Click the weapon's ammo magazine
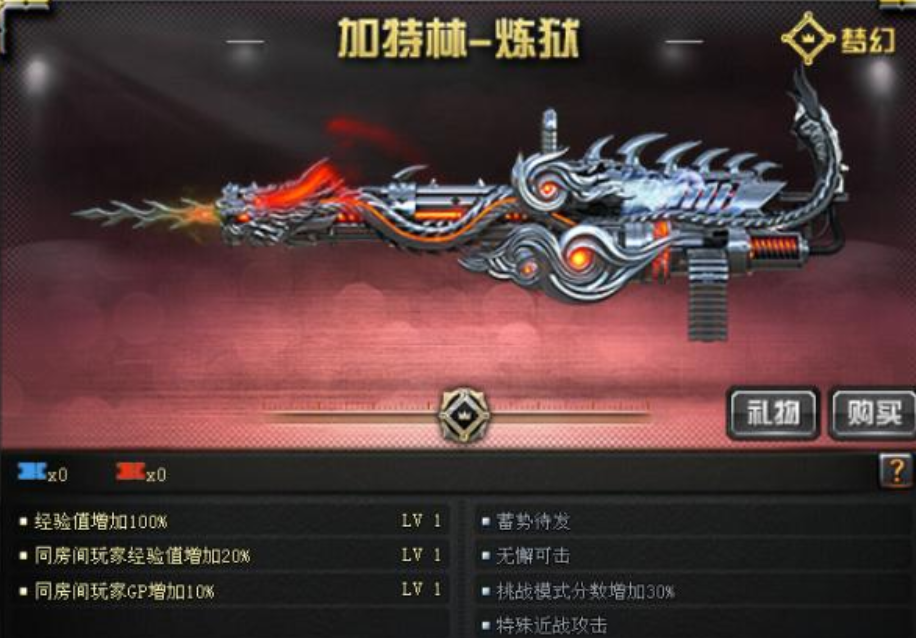 click(707, 297)
